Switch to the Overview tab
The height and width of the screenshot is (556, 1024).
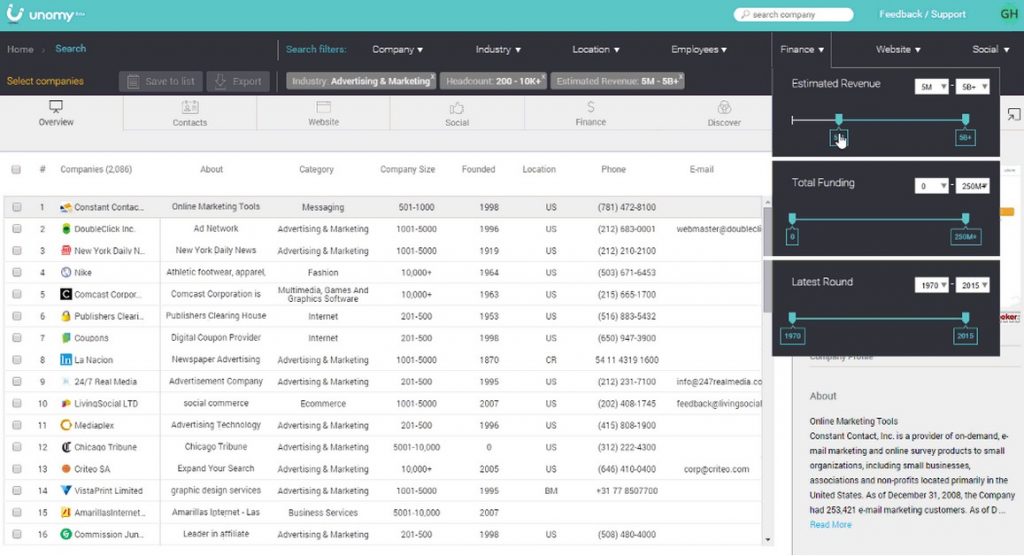click(x=56, y=114)
